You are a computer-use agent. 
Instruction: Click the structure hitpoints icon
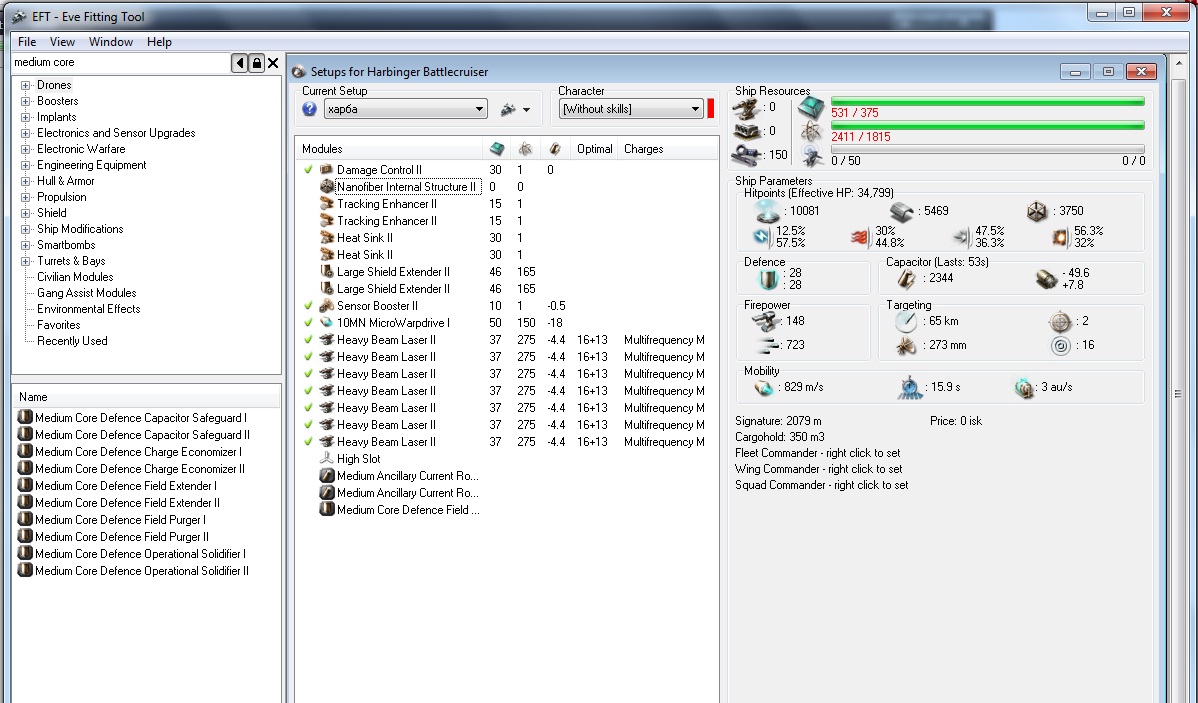(1037, 211)
